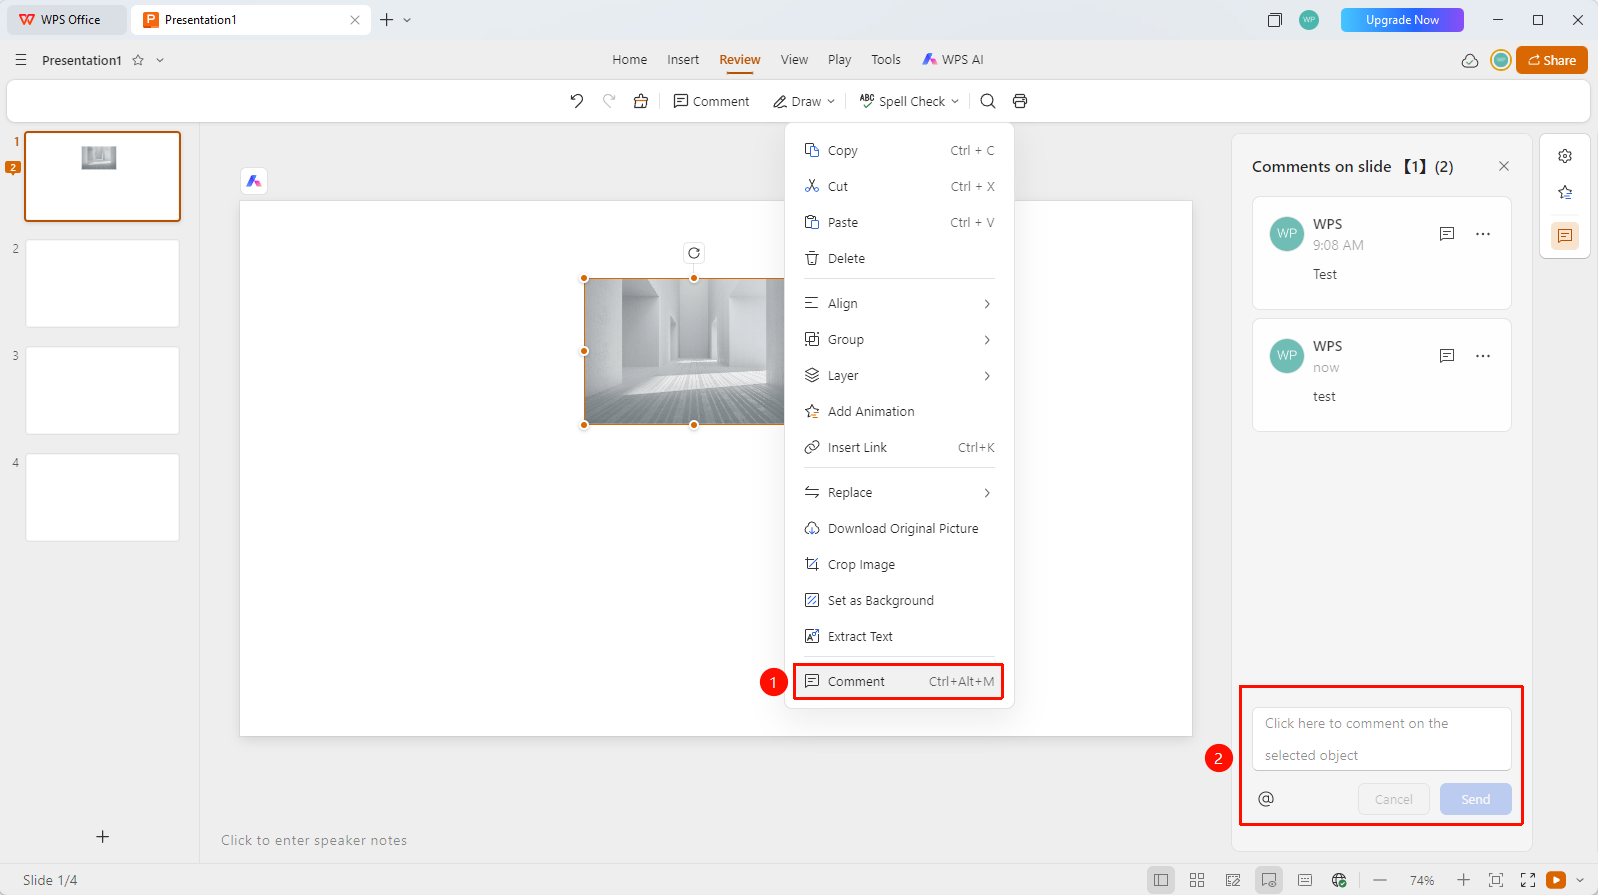Toggle the comments panel icon in right sidebar
This screenshot has height=895, width=1598.
(x=1565, y=236)
